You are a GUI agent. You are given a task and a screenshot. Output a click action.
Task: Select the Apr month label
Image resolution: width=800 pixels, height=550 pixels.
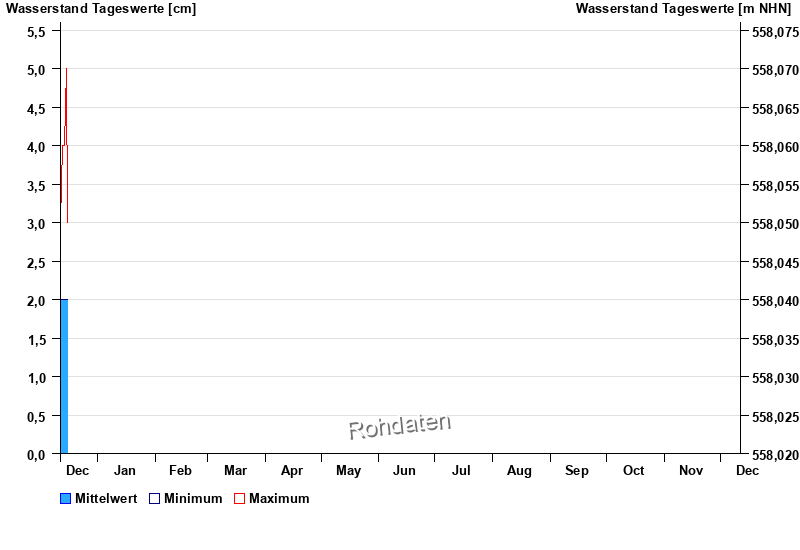pos(292,470)
